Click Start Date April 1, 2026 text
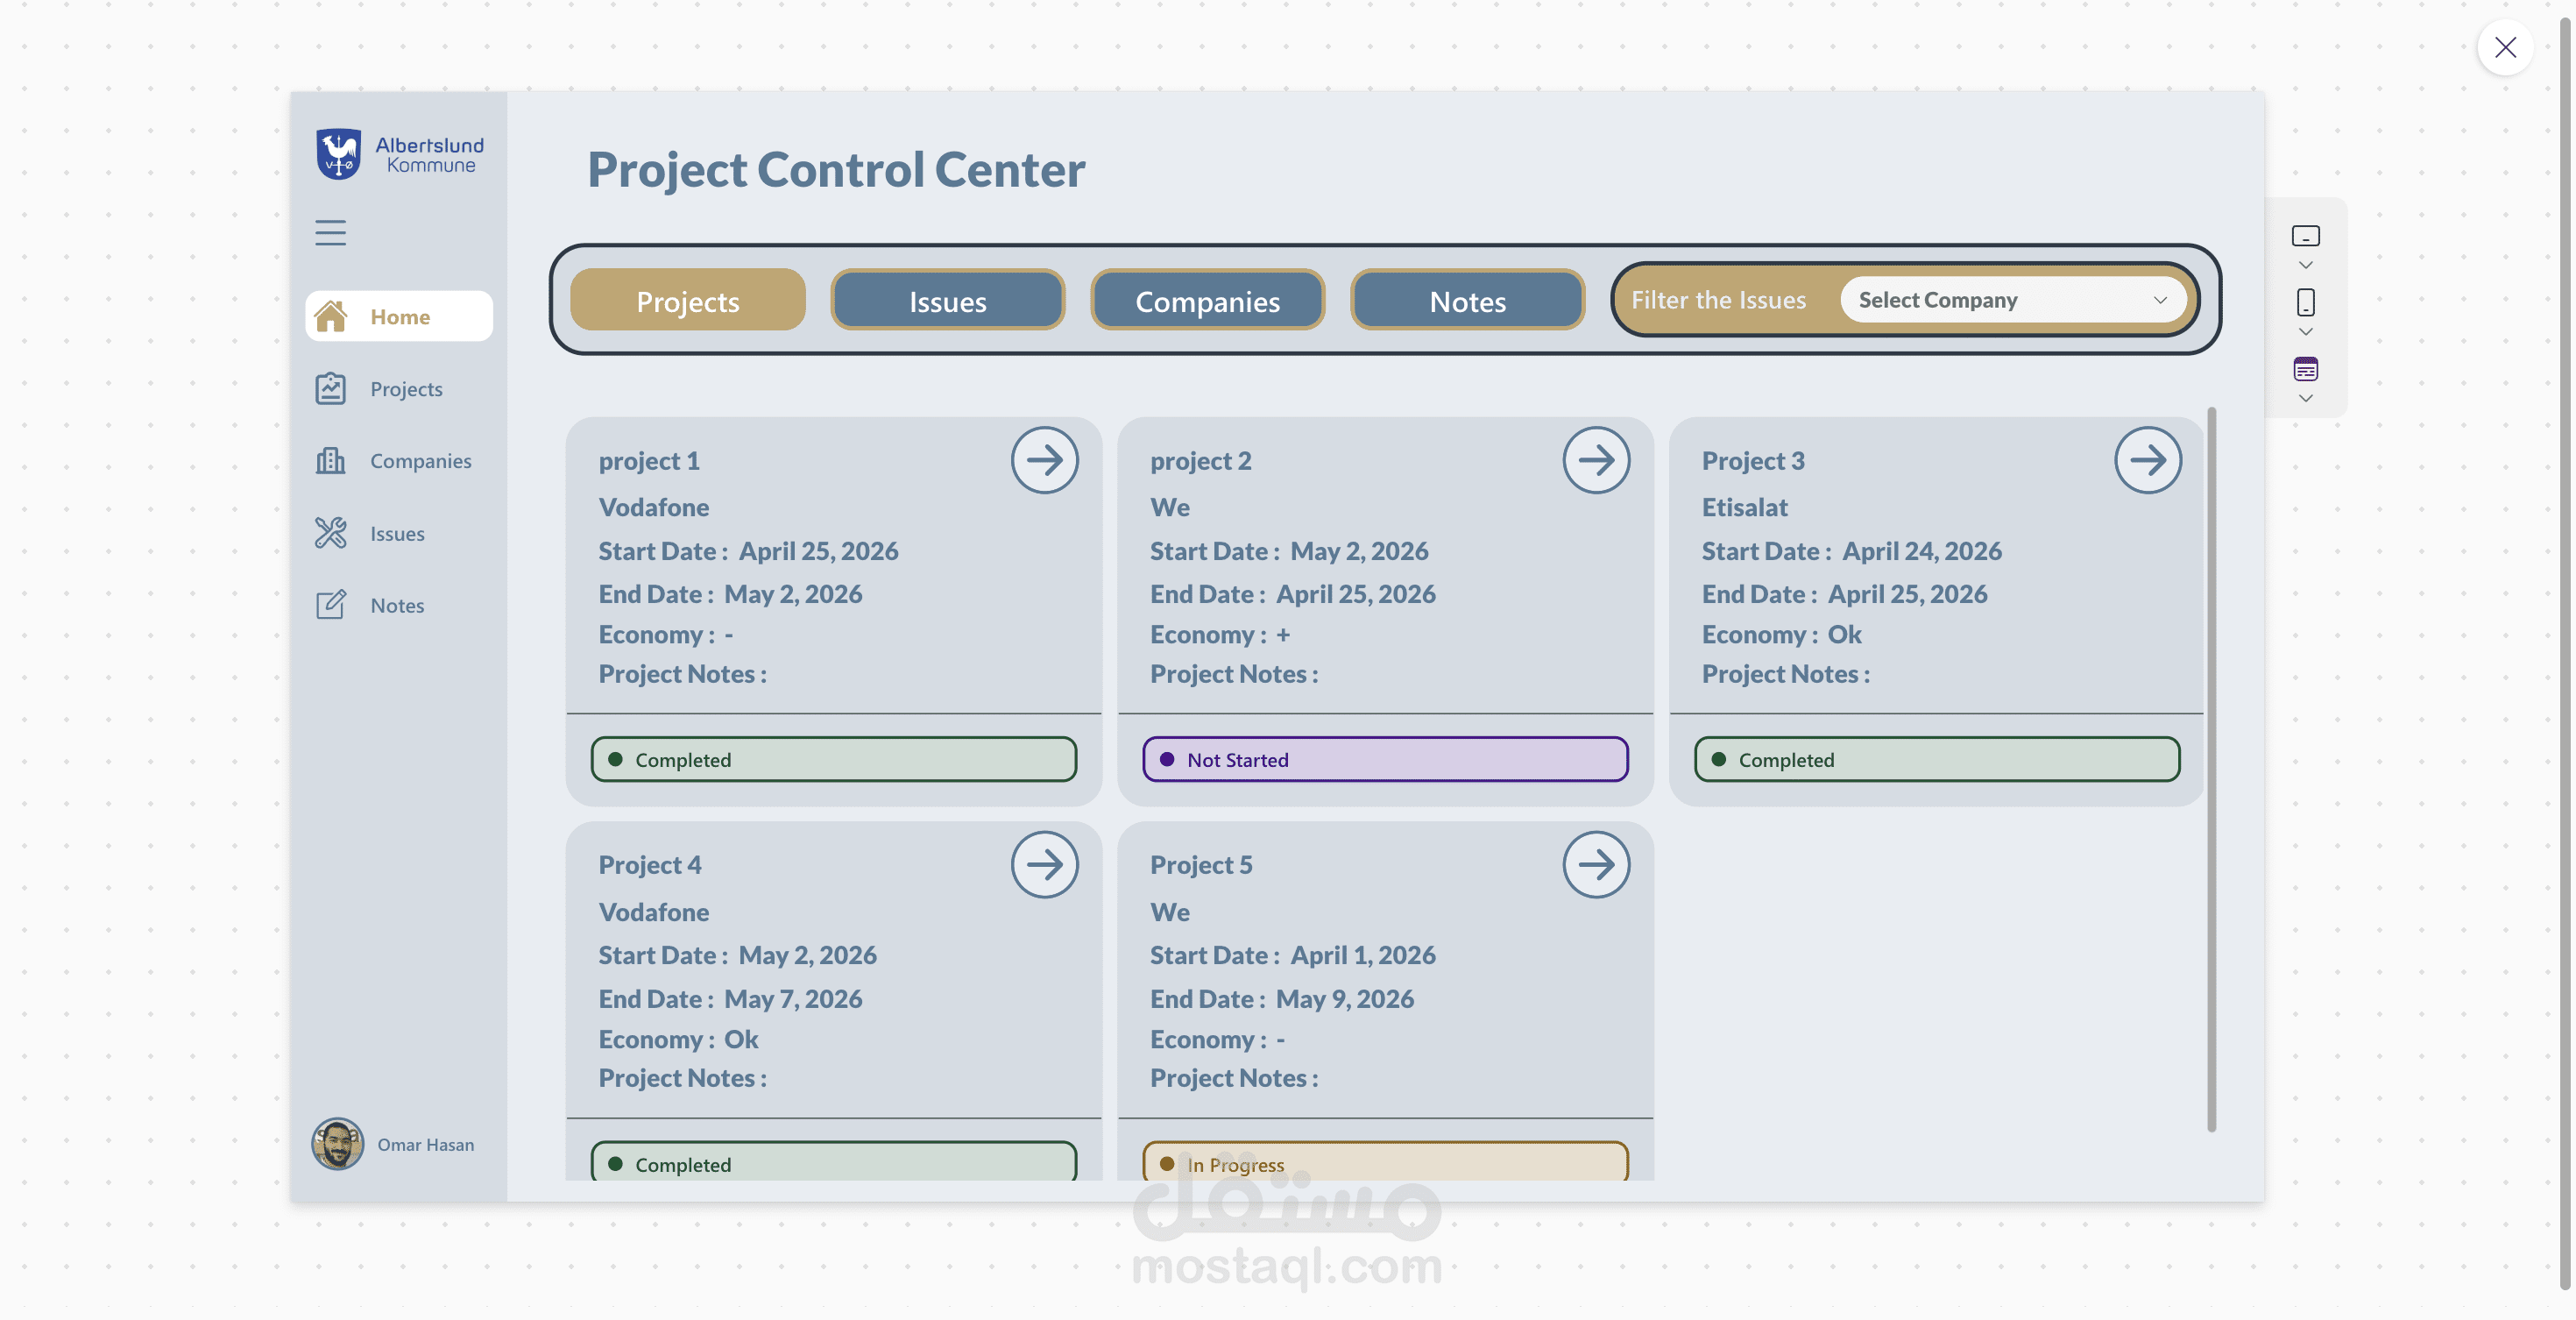The height and width of the screenshot is (1320, 2576). pos(1293,955)
